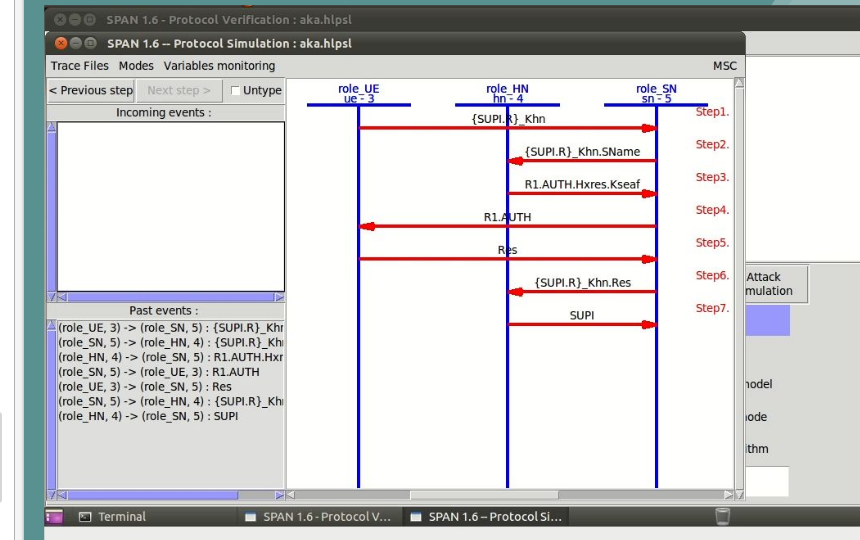Click inside the Incoming events list box

pos(171,207)
